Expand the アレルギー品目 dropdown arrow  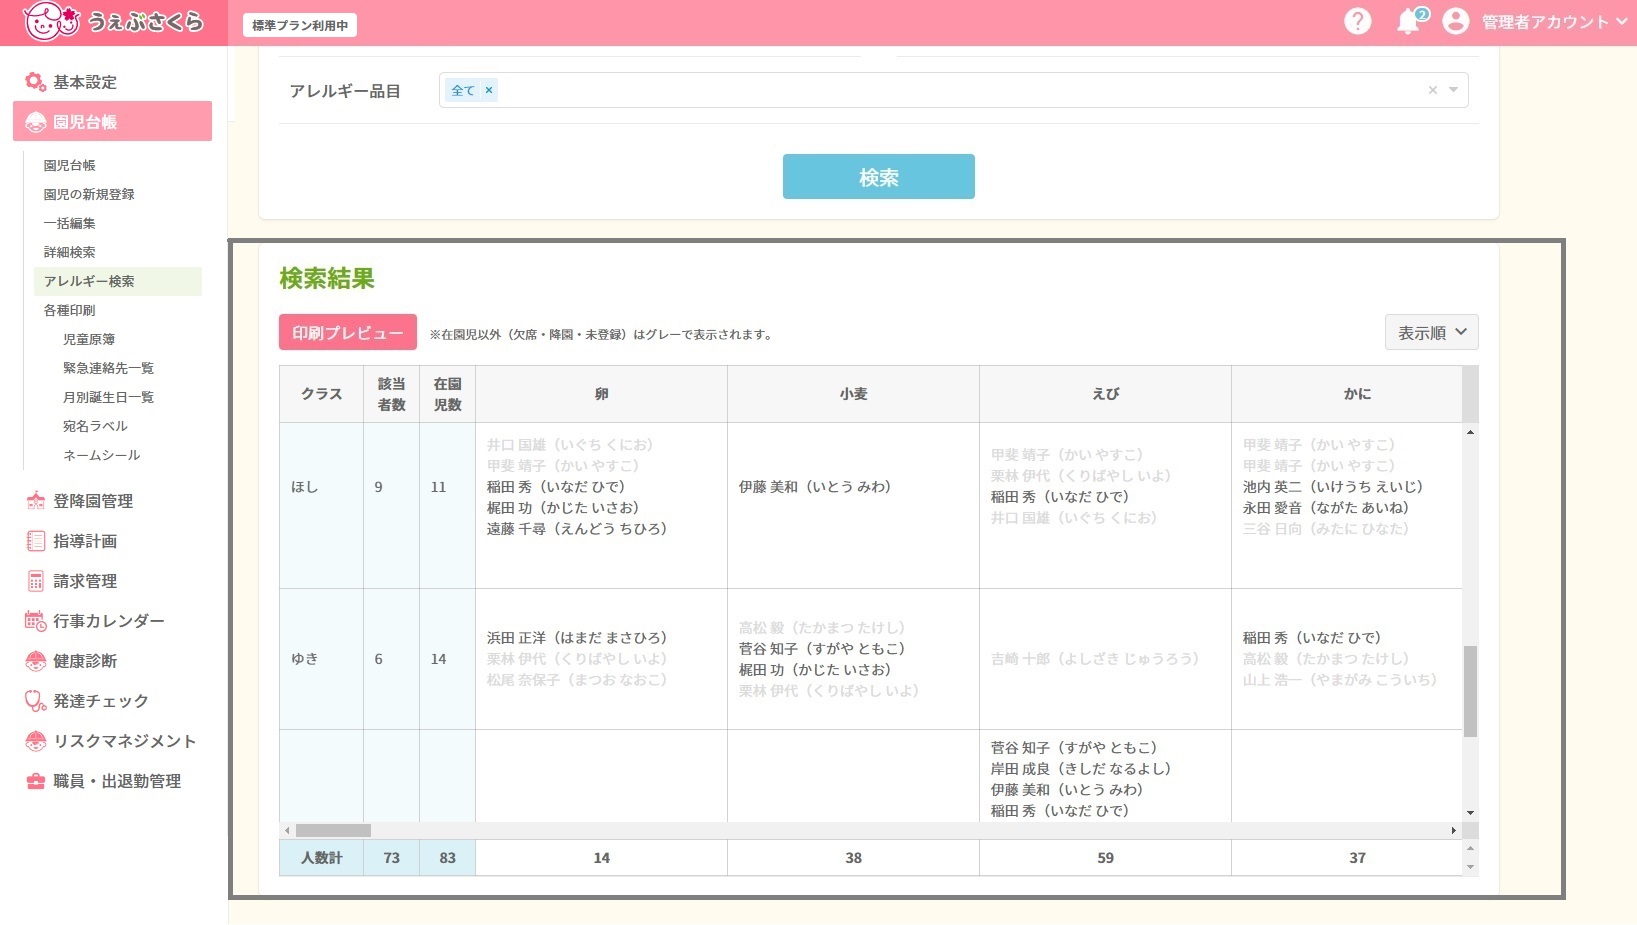[1453, 90]
